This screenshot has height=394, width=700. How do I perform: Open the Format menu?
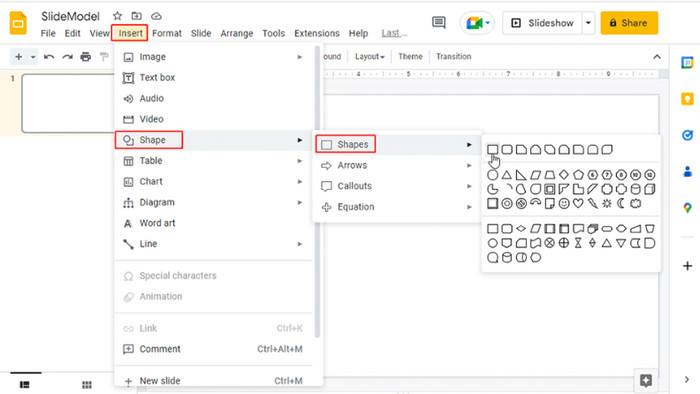tap(167, 33)
